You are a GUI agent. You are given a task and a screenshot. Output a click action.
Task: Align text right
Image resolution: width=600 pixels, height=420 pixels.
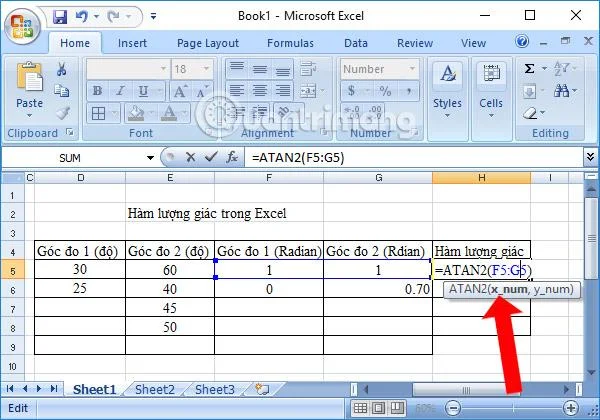point(283,91)
